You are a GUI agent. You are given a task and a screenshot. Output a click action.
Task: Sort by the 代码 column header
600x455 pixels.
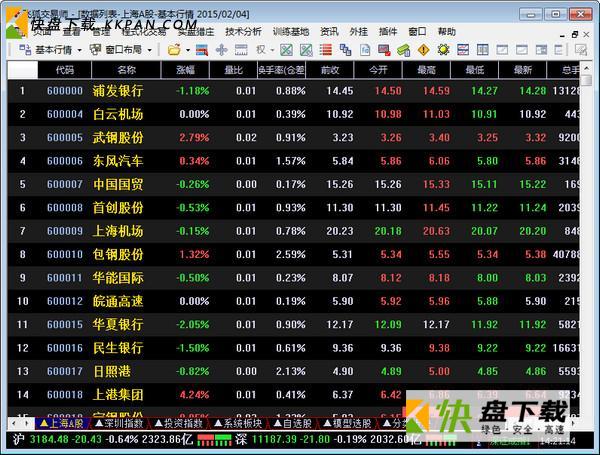(x=65, y=70)
